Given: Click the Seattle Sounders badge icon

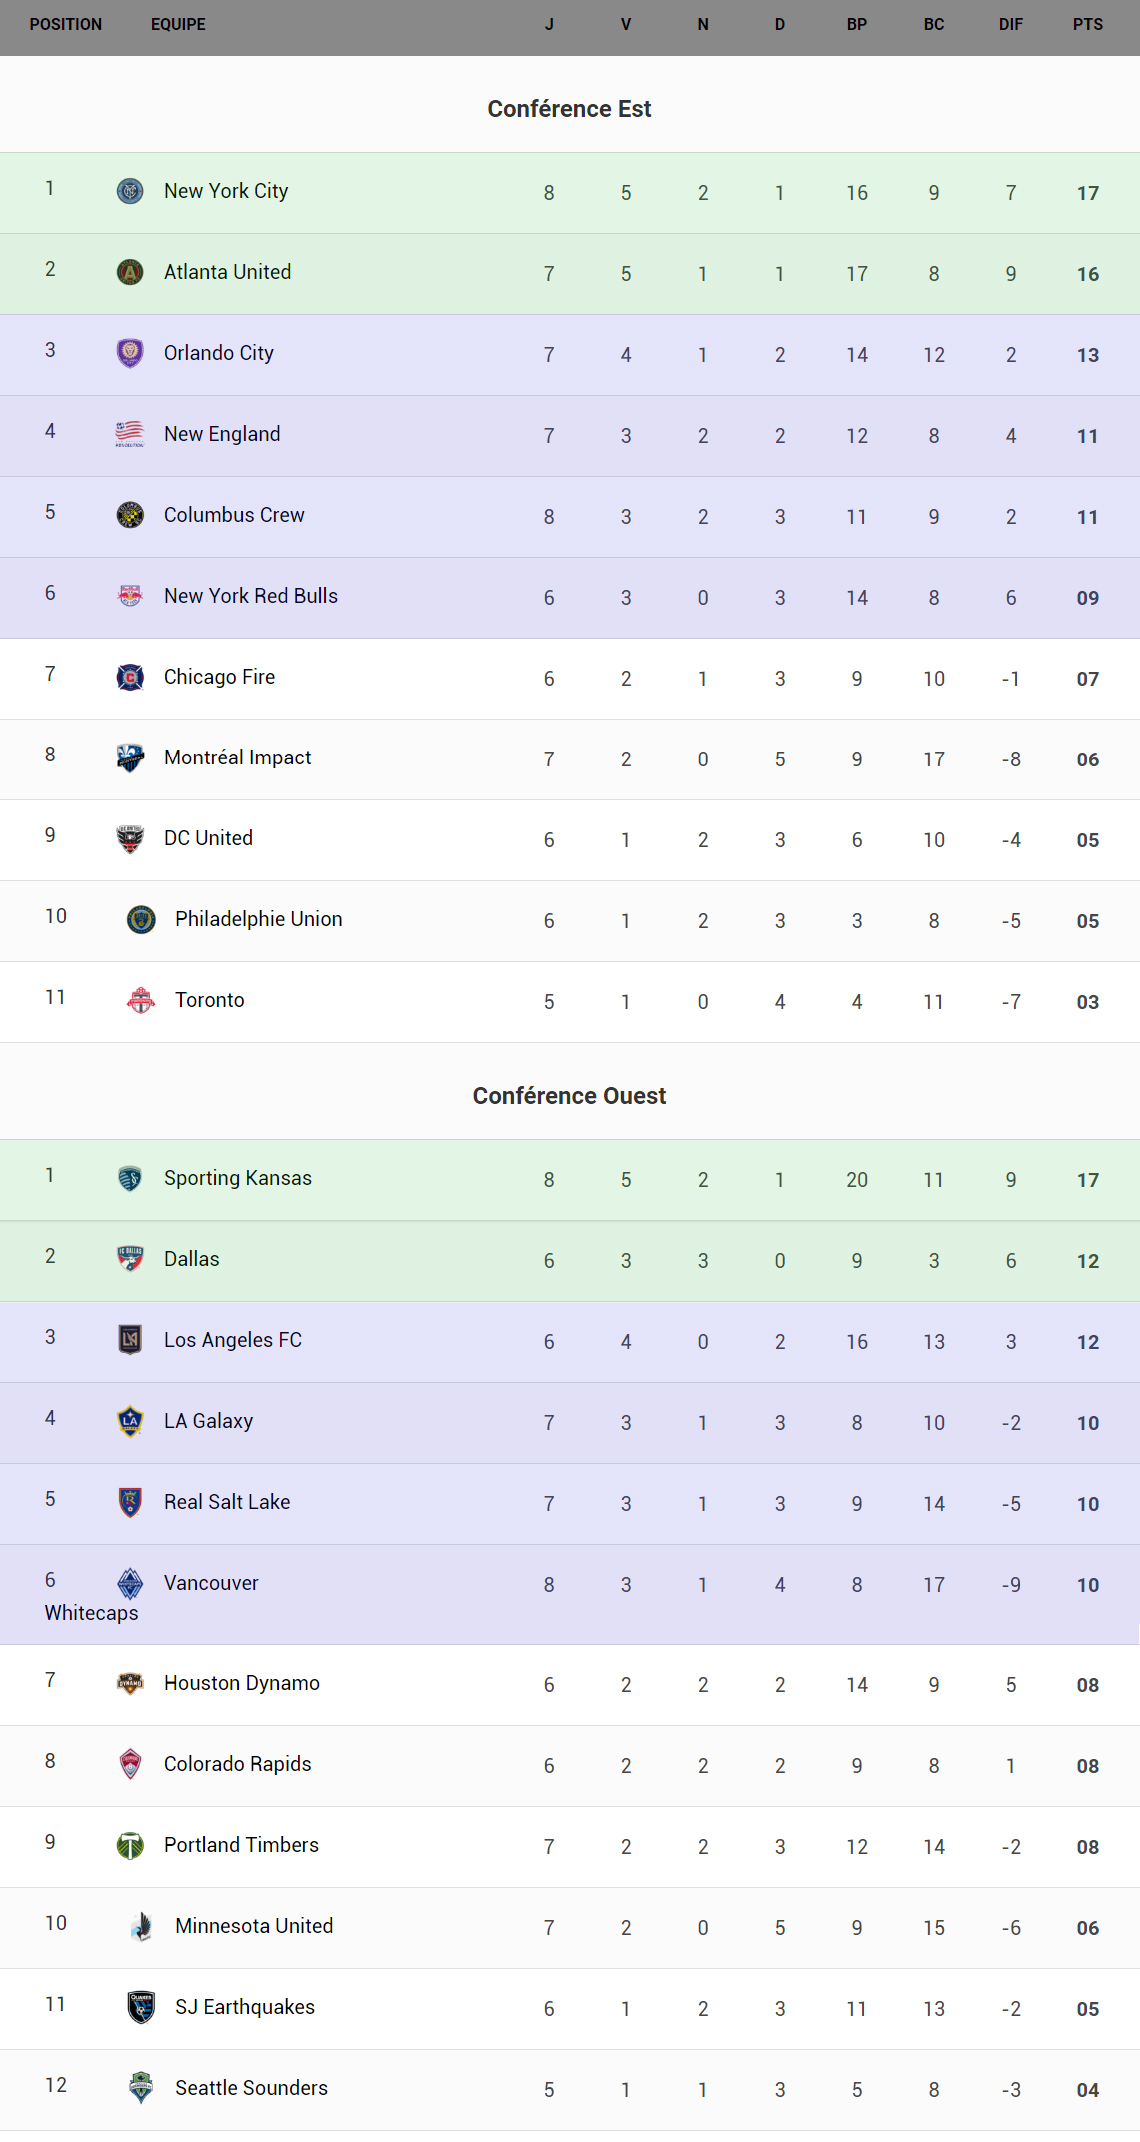Looking at the screenshot, I should [141, 2088].
